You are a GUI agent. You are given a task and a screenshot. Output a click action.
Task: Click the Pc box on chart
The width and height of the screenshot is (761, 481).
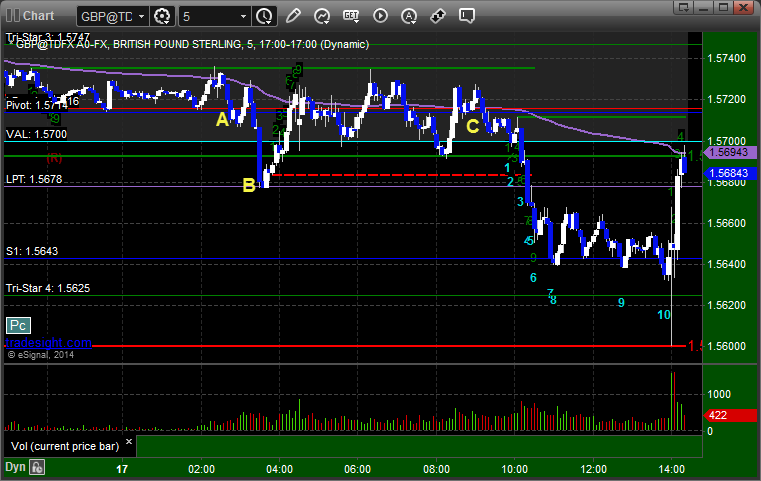tap(18, 325)
